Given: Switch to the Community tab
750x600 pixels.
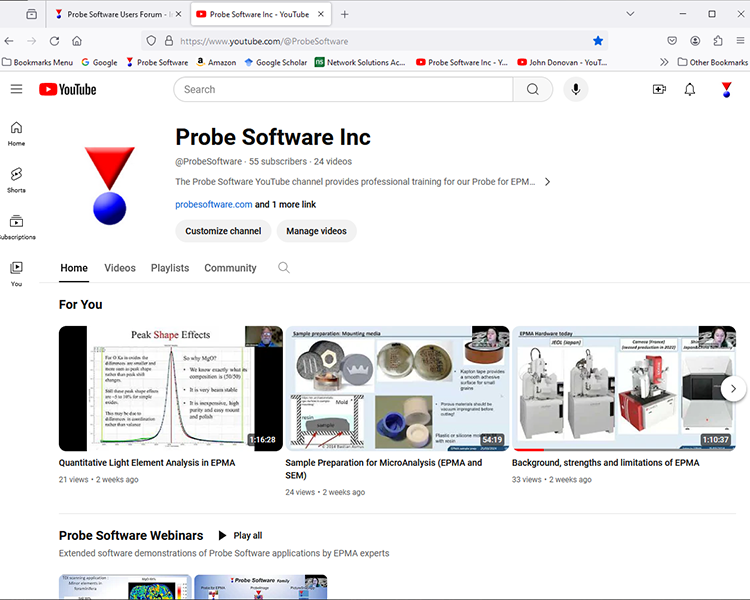Looking at the screenshot, I should pos(230,268).
